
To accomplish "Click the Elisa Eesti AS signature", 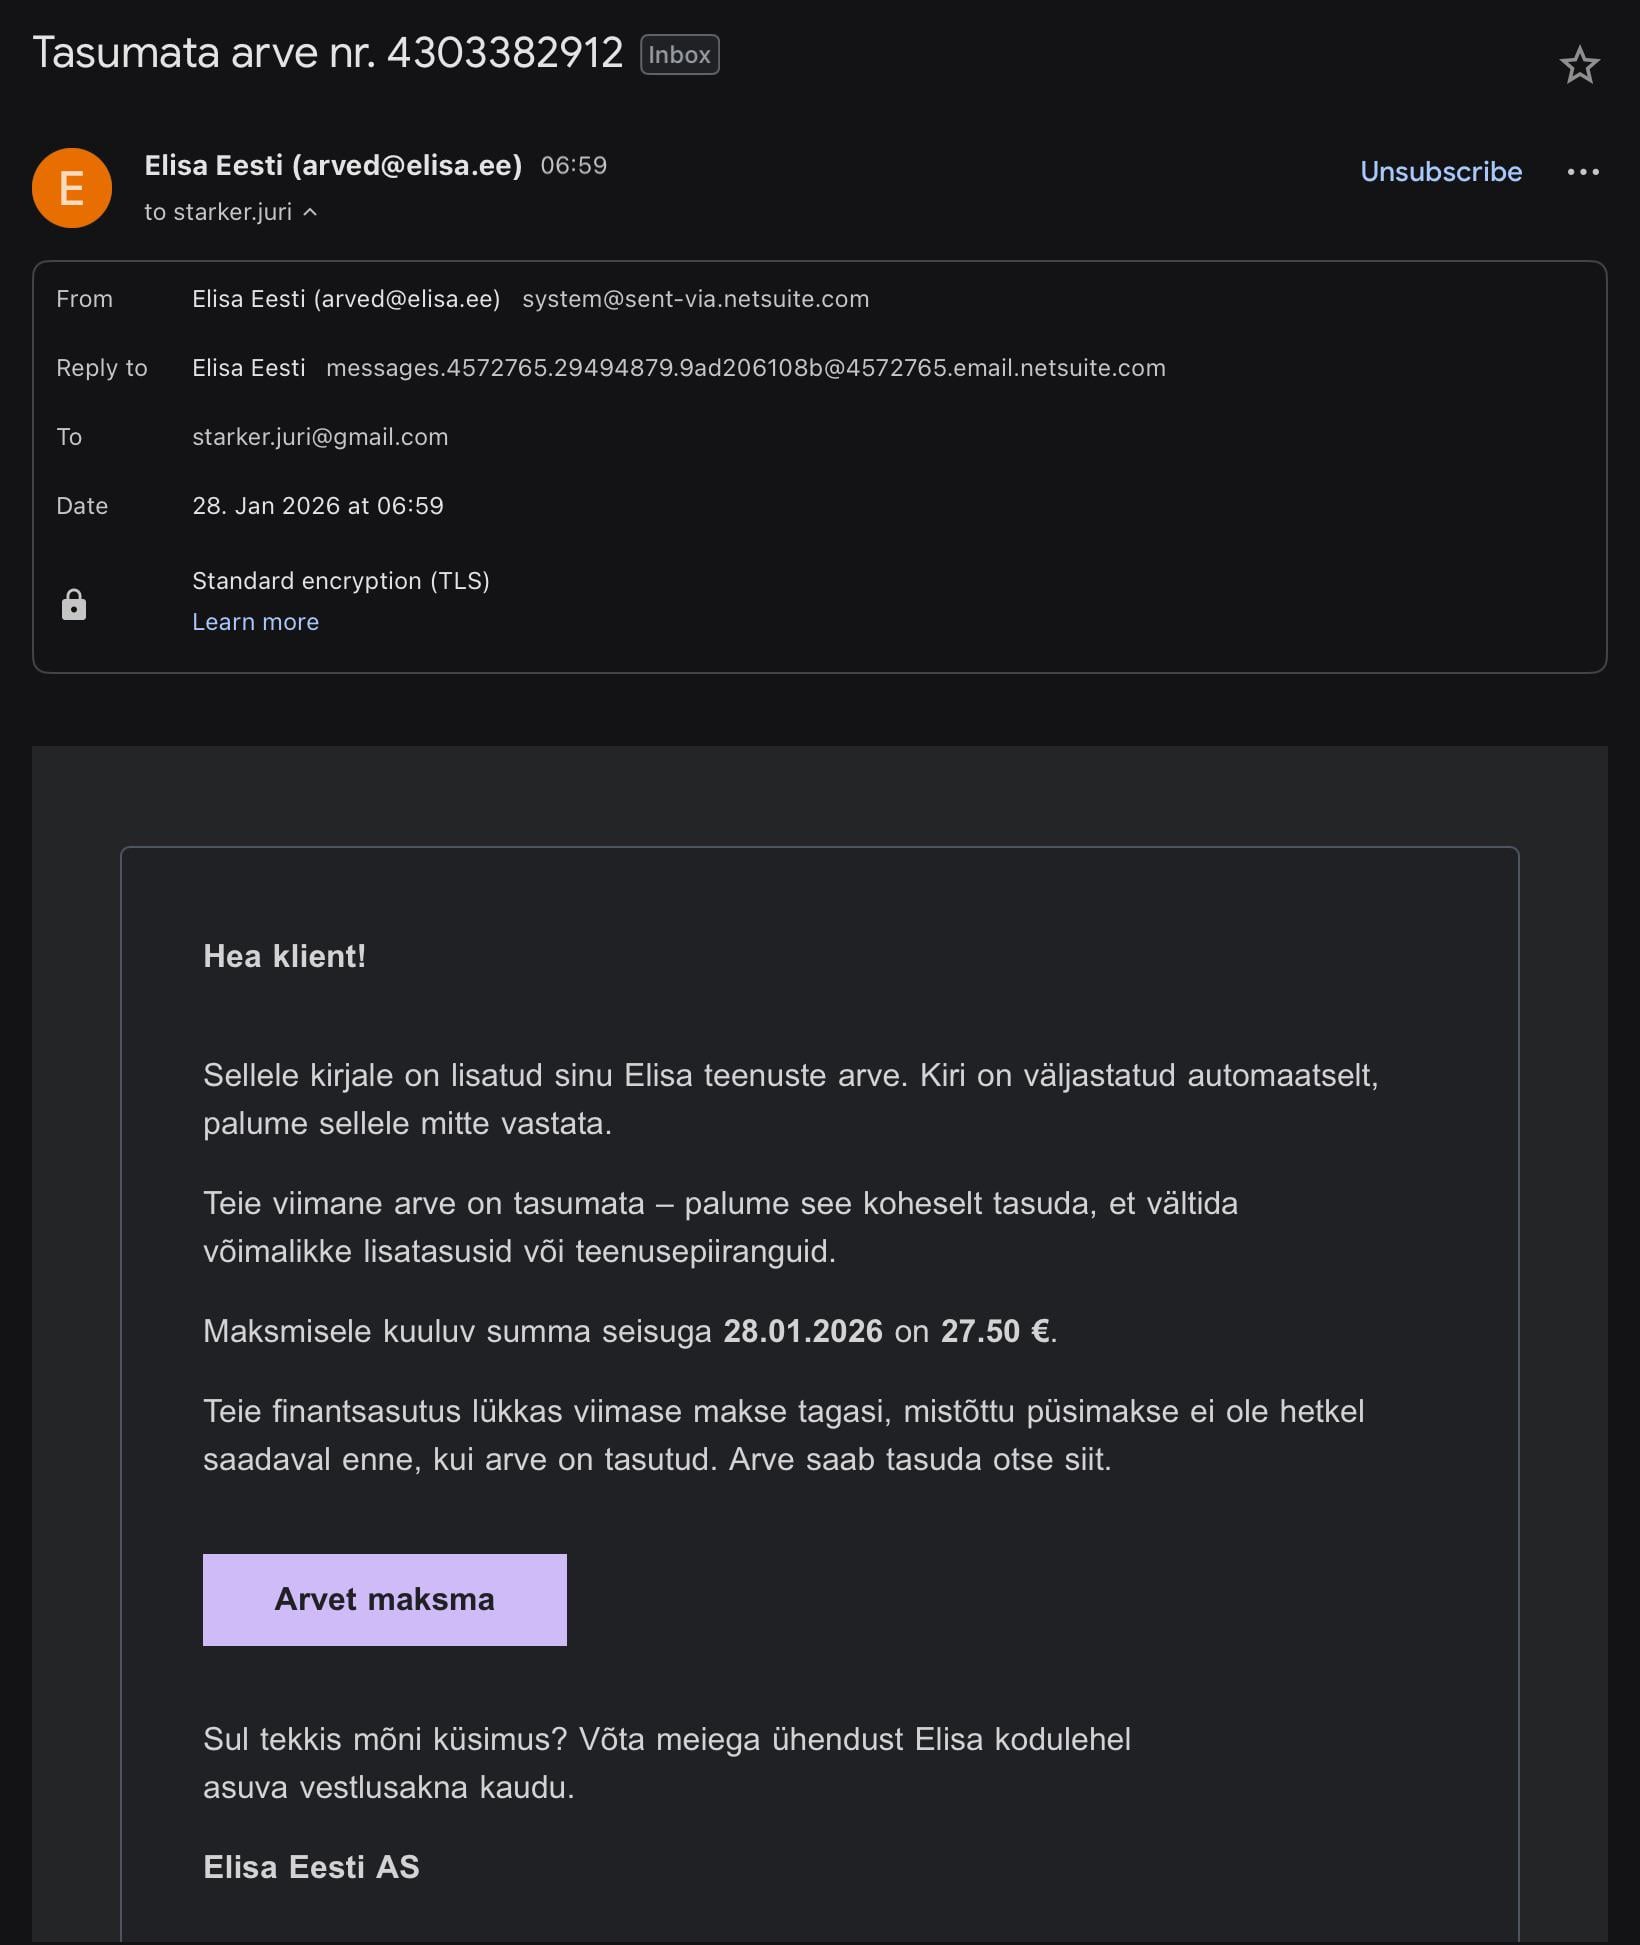I will click(311, 1867).
